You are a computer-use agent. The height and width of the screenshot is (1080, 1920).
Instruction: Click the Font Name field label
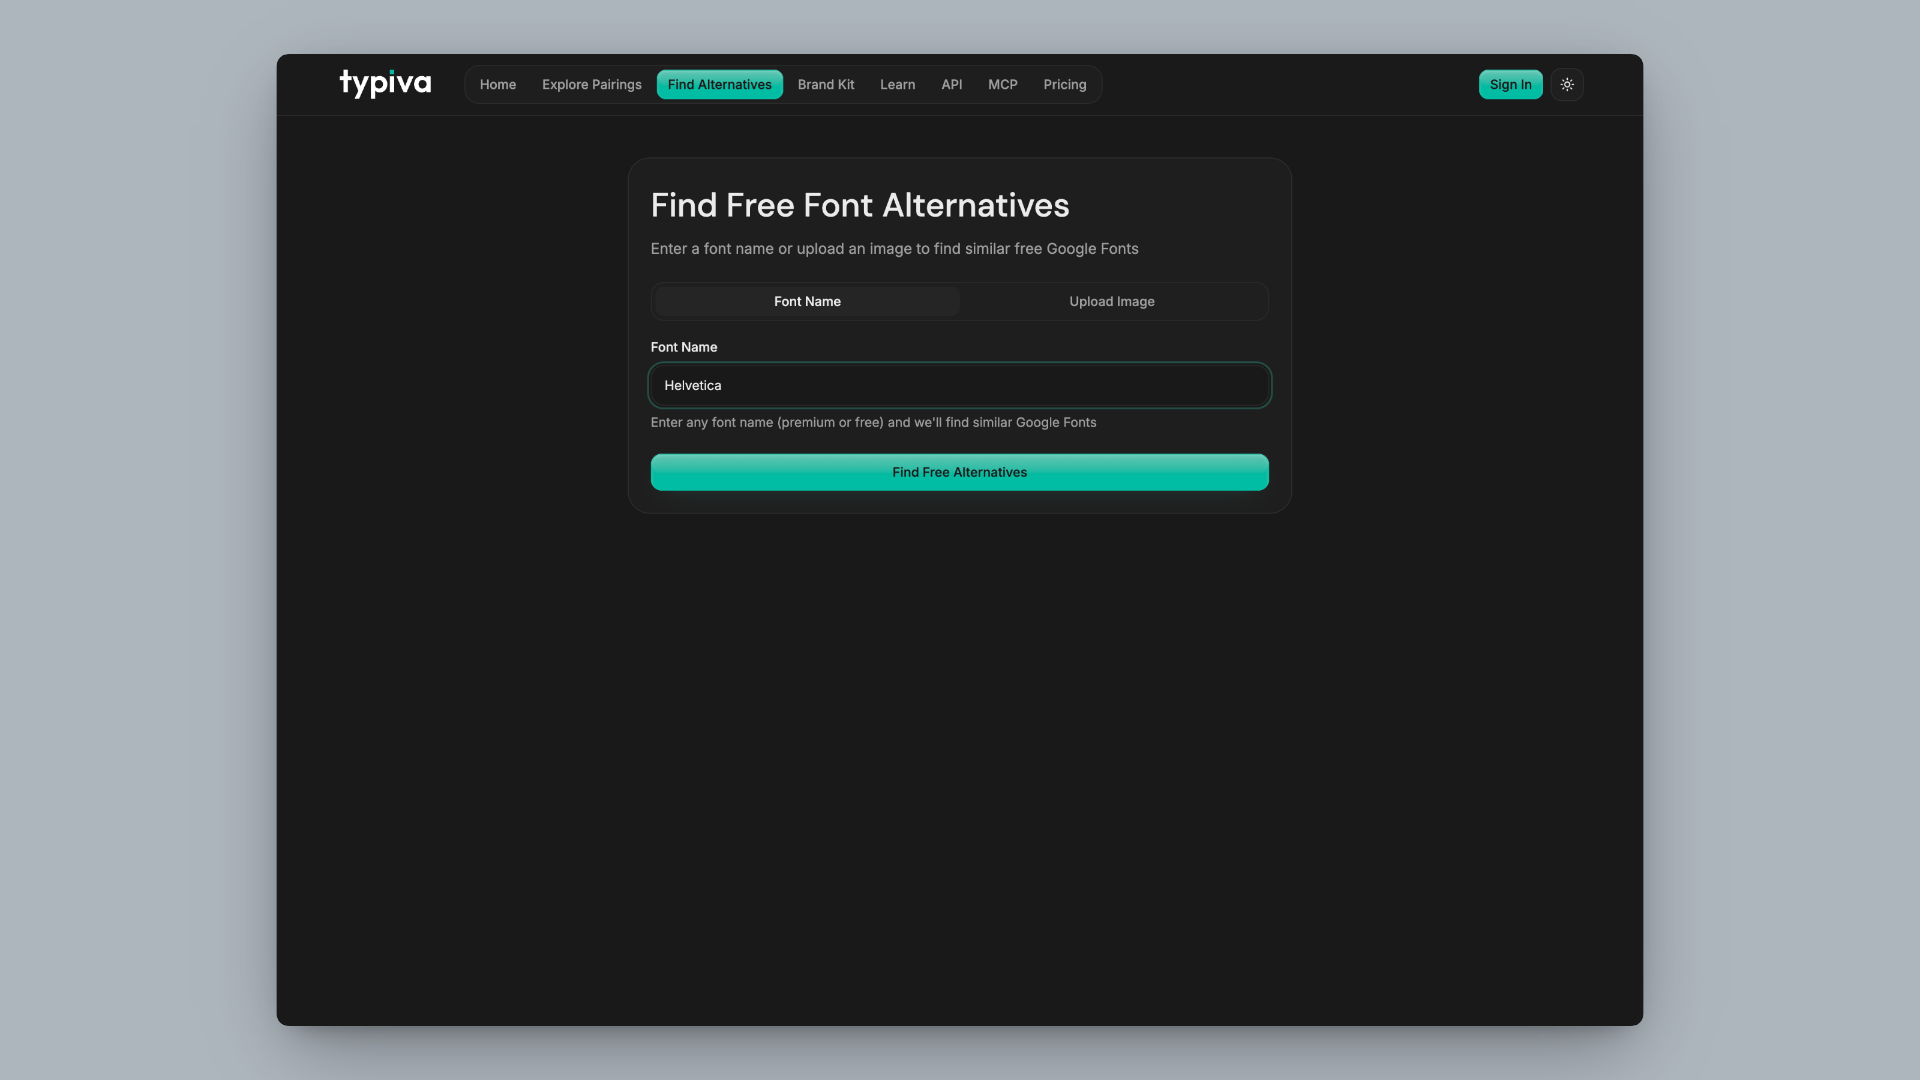coord(684,347)
